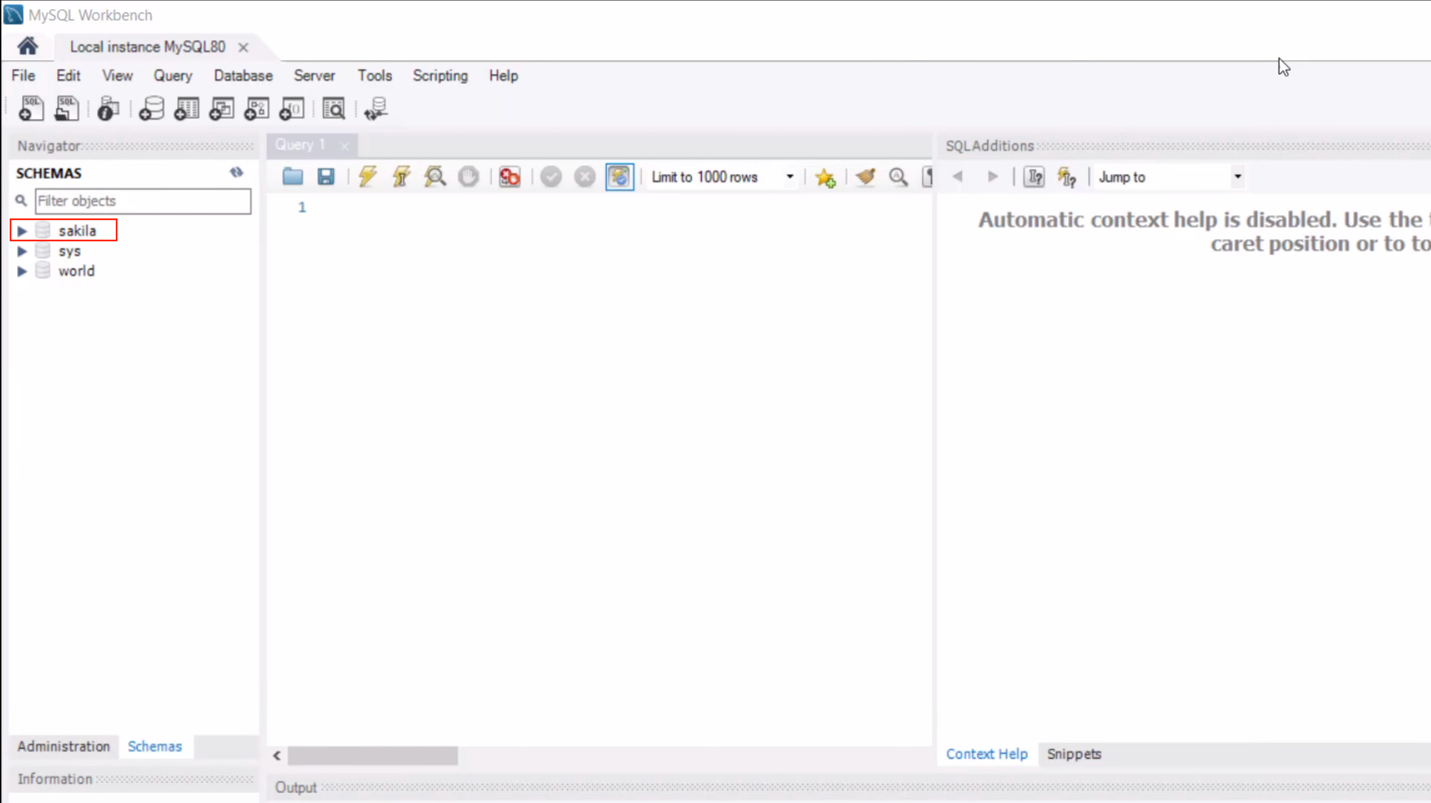Save the script to a file
Viewport: 1431px width, 803px height.
click(x=326, y=177)
